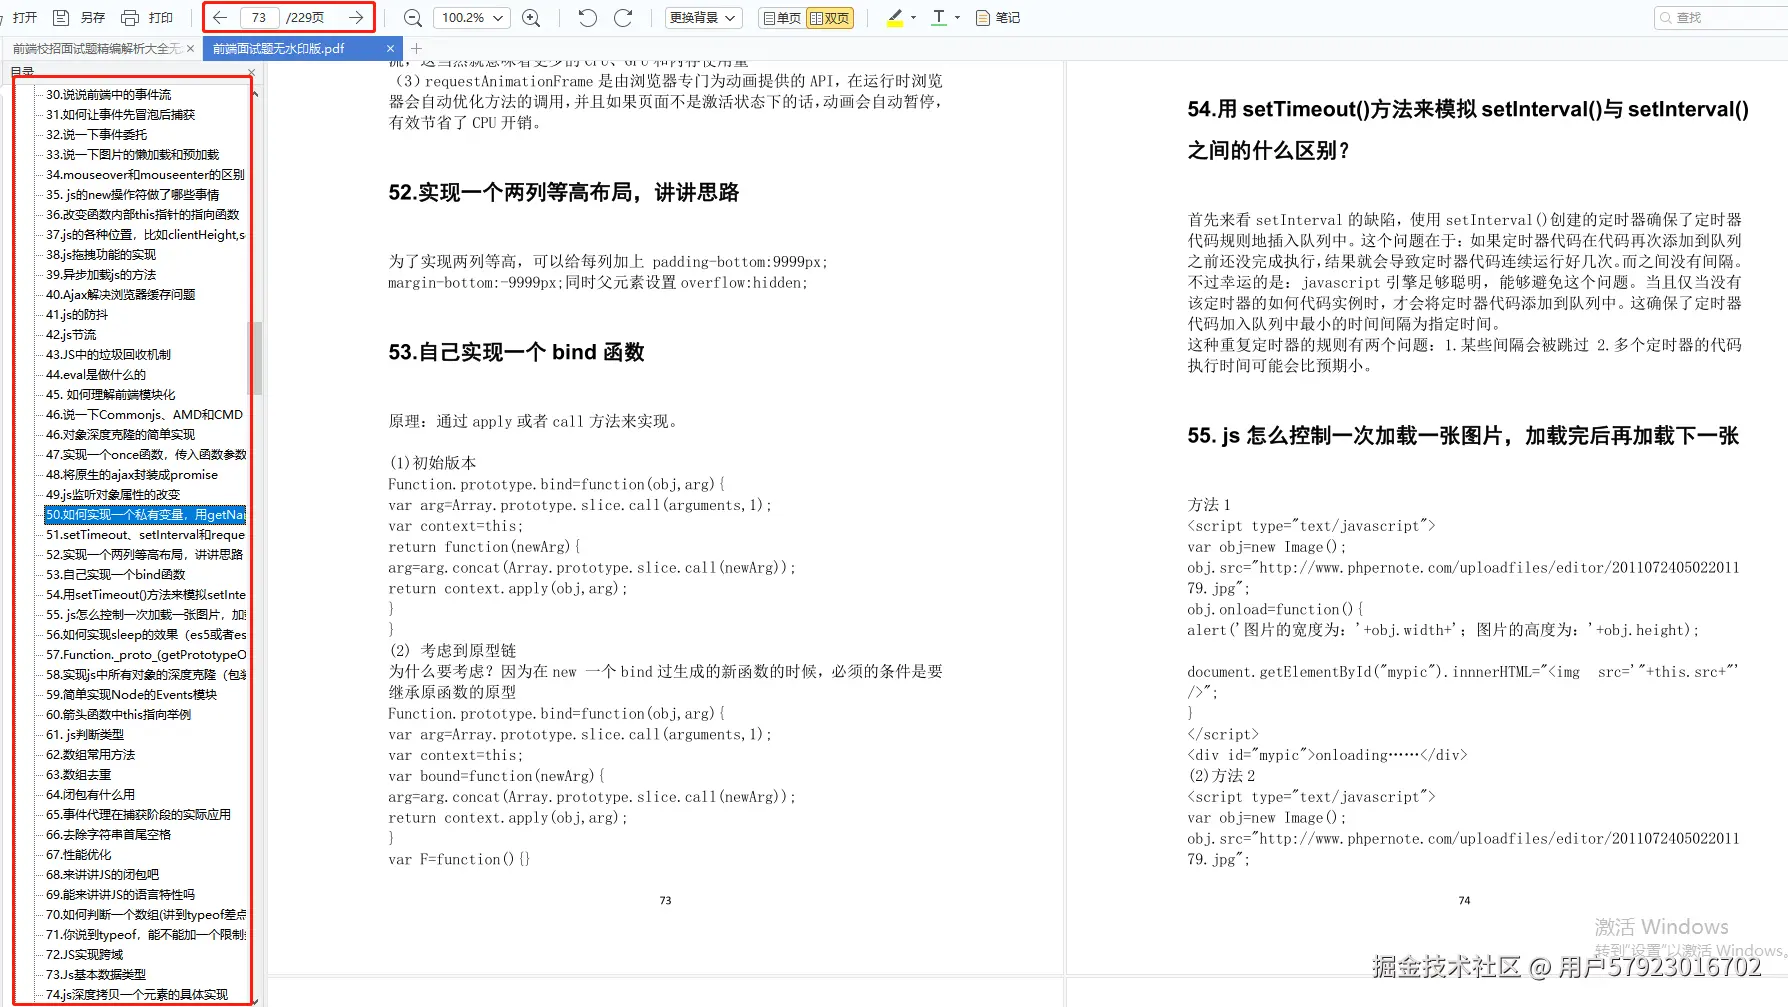The image size is (1788, 1007).
Task: Open the 100.2% zoom level dropdown
Action: click(x=472, y=18)
